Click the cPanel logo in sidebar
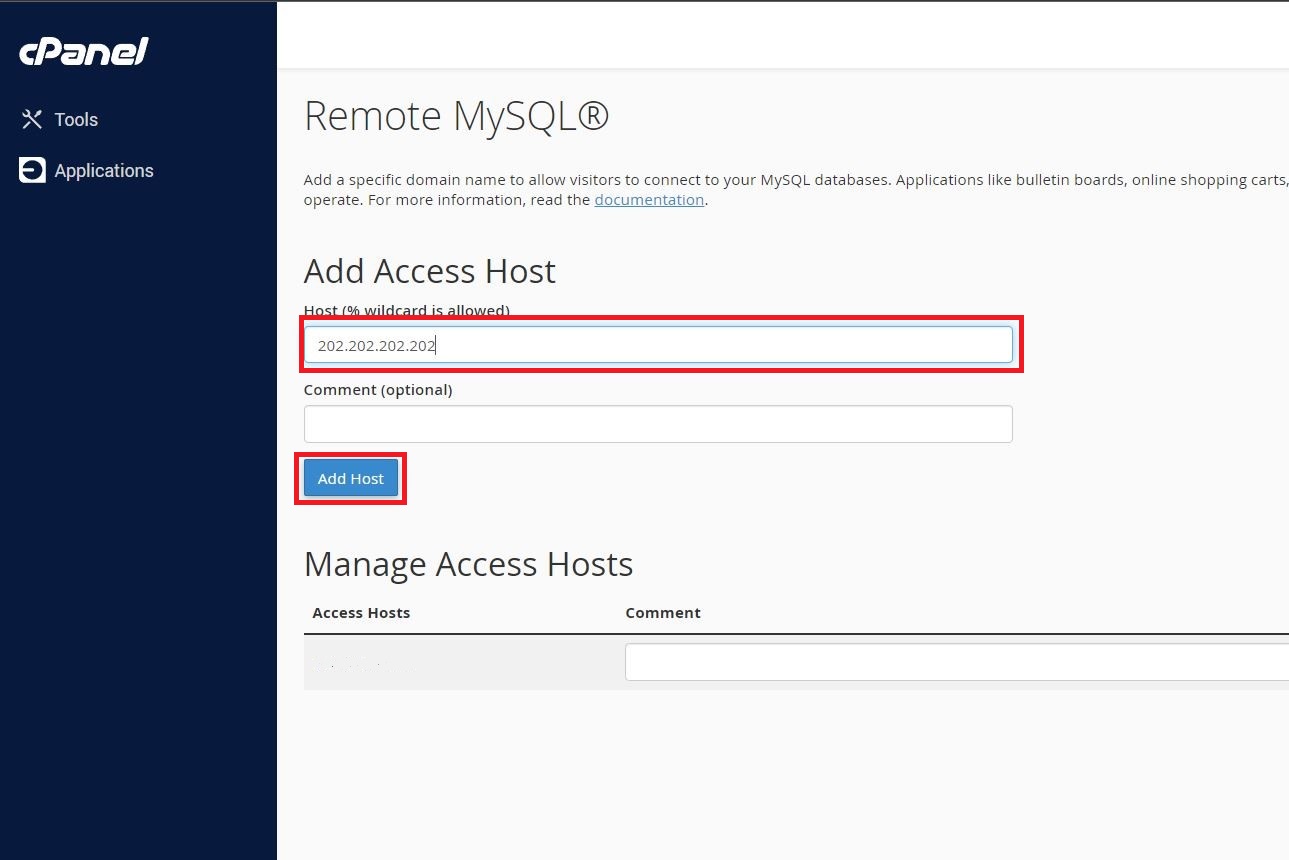This screenshot has width=1289, height=860. coord(83,52)
